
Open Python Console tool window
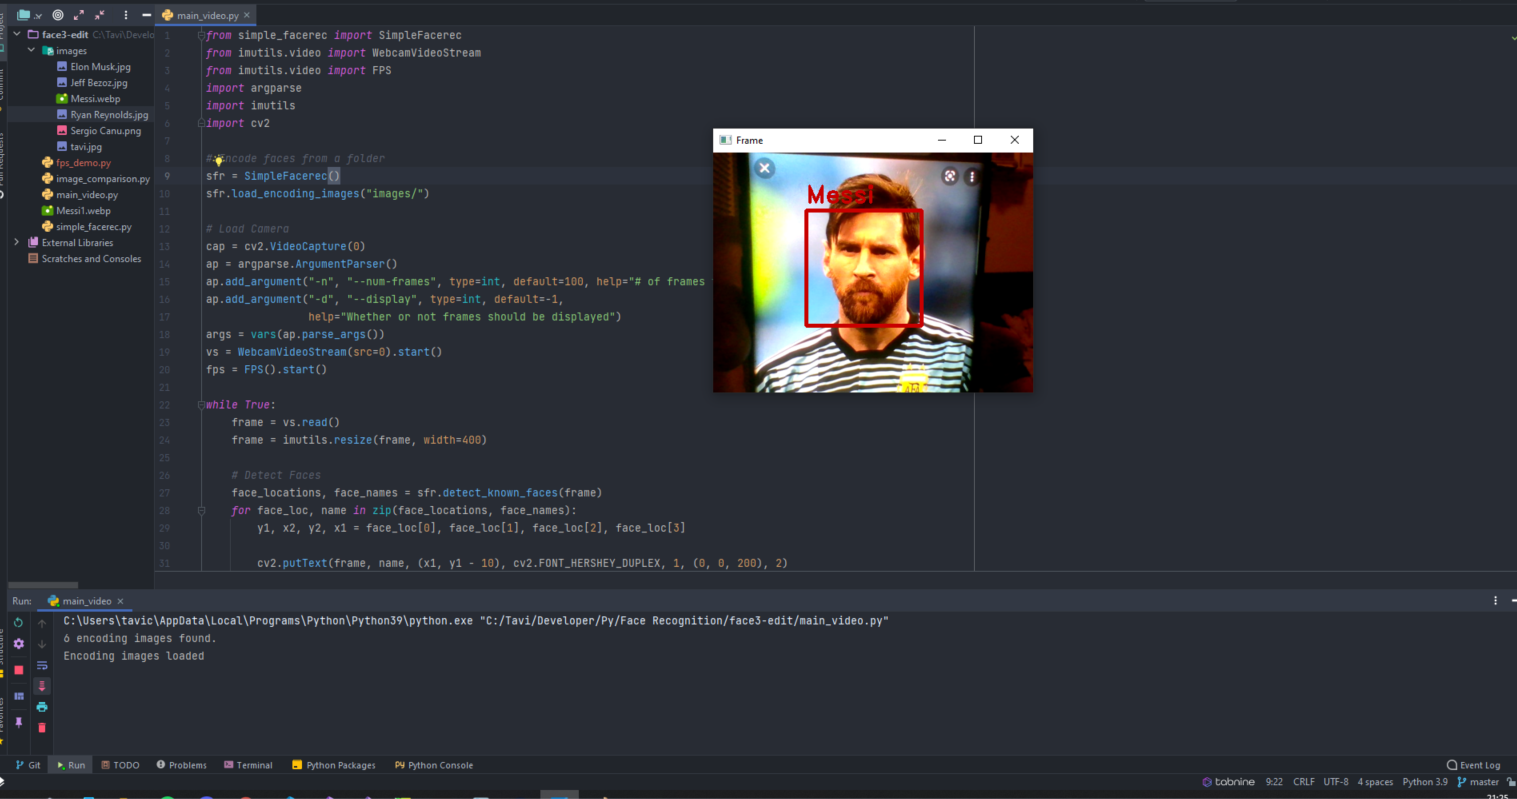[434, 765]
